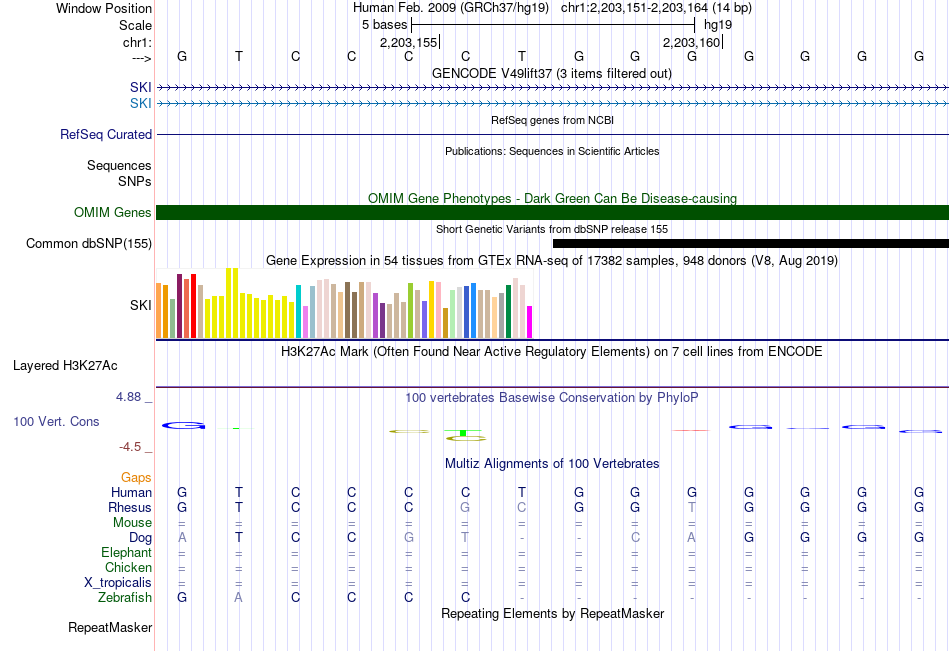Click the large blue G PhyloP logo

tap(184, 426)
